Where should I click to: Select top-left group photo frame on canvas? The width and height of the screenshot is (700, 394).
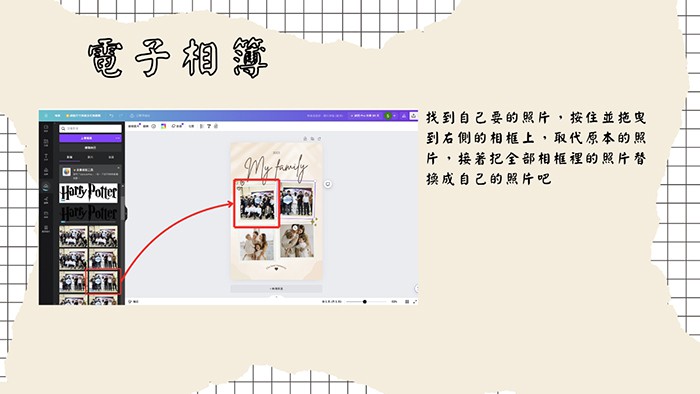tap(257, 203)
